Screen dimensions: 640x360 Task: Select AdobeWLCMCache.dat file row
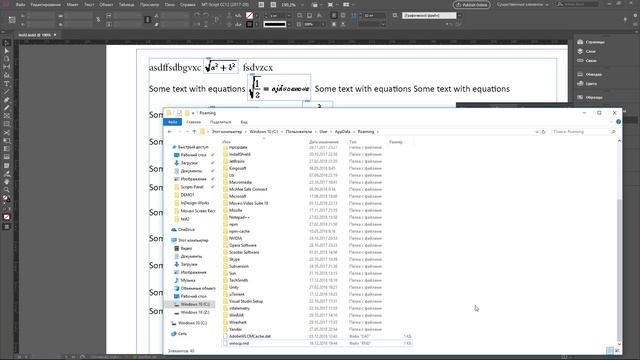317,336
